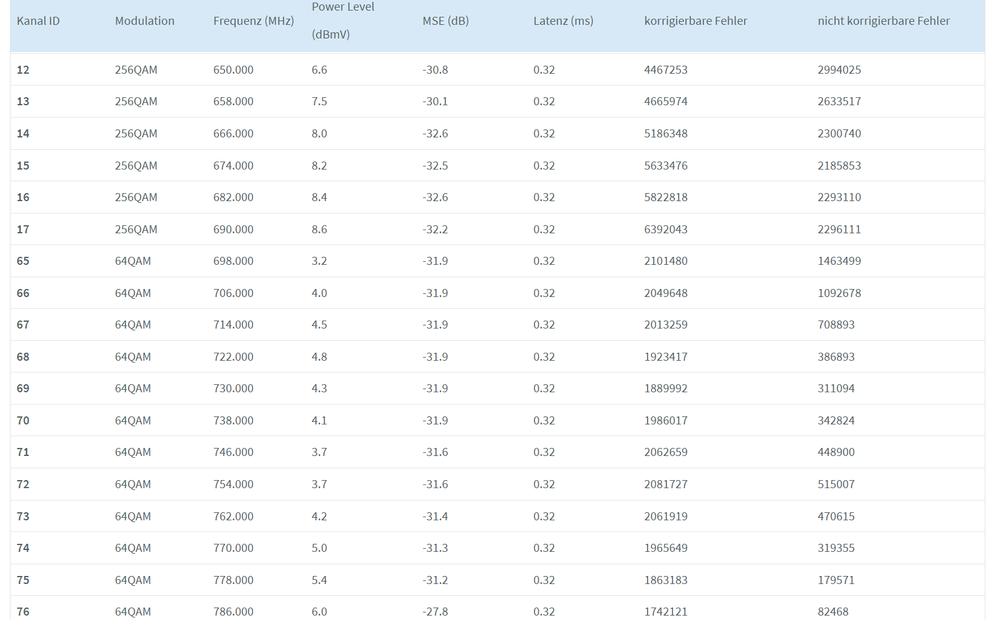Click the Frequenz (MHz) column header
This screenshot has width=999, height=620.
(253, 21)
